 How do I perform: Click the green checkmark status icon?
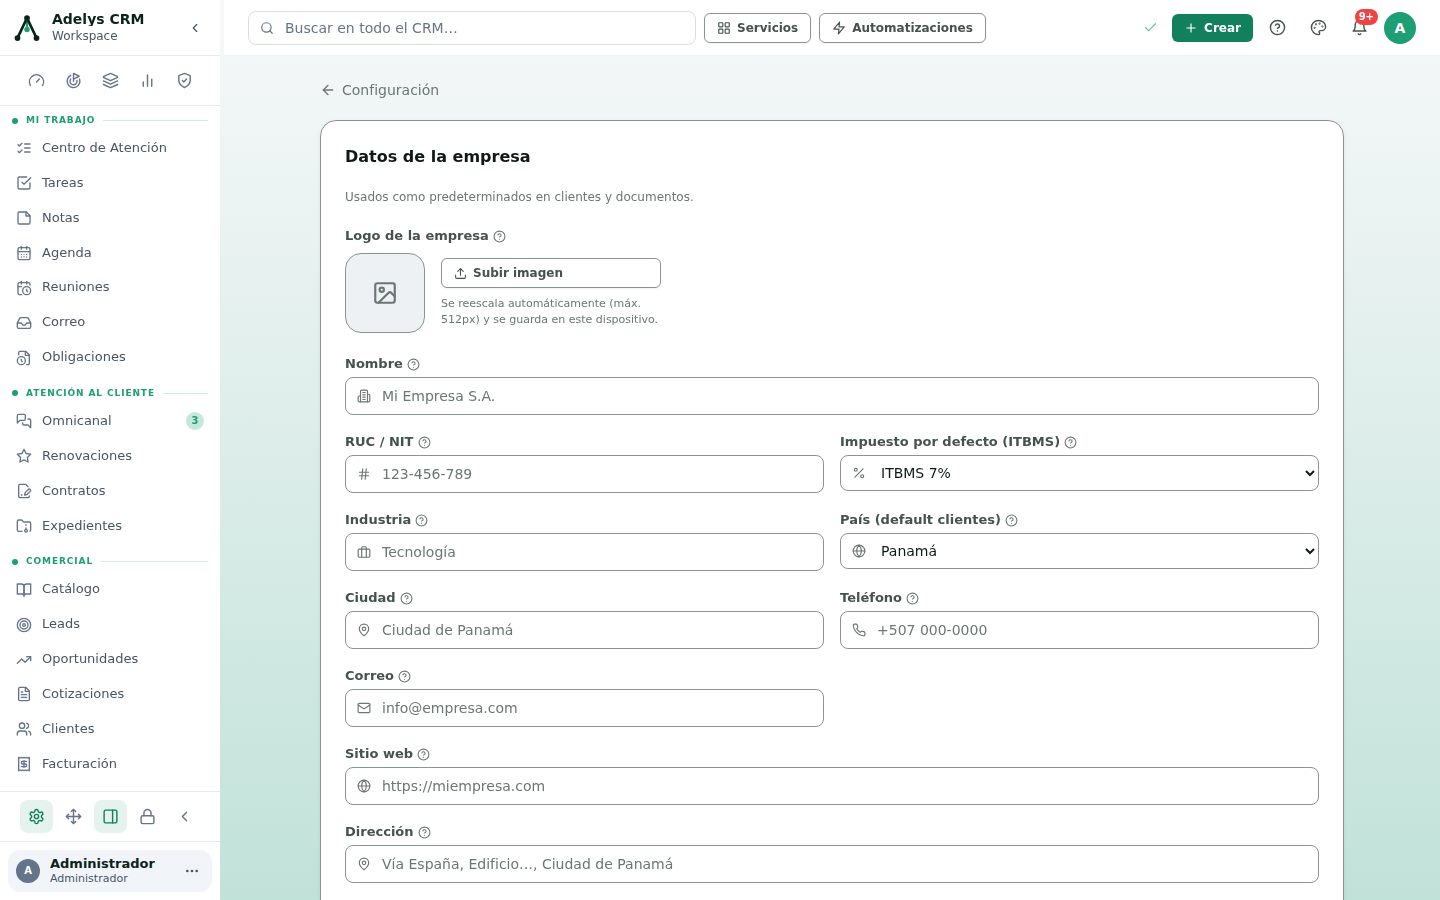(1150, 28)
